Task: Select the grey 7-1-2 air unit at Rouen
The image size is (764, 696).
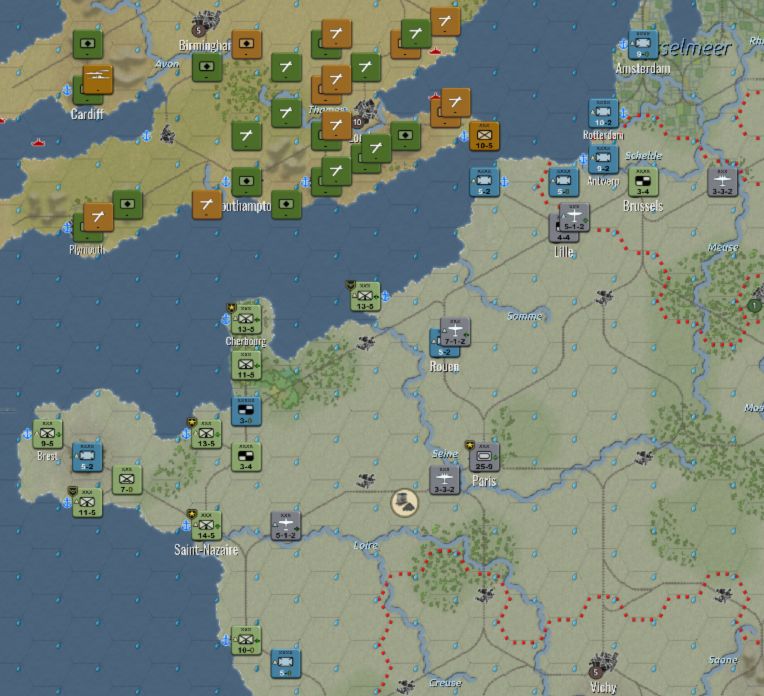Action: pos(456,332)
